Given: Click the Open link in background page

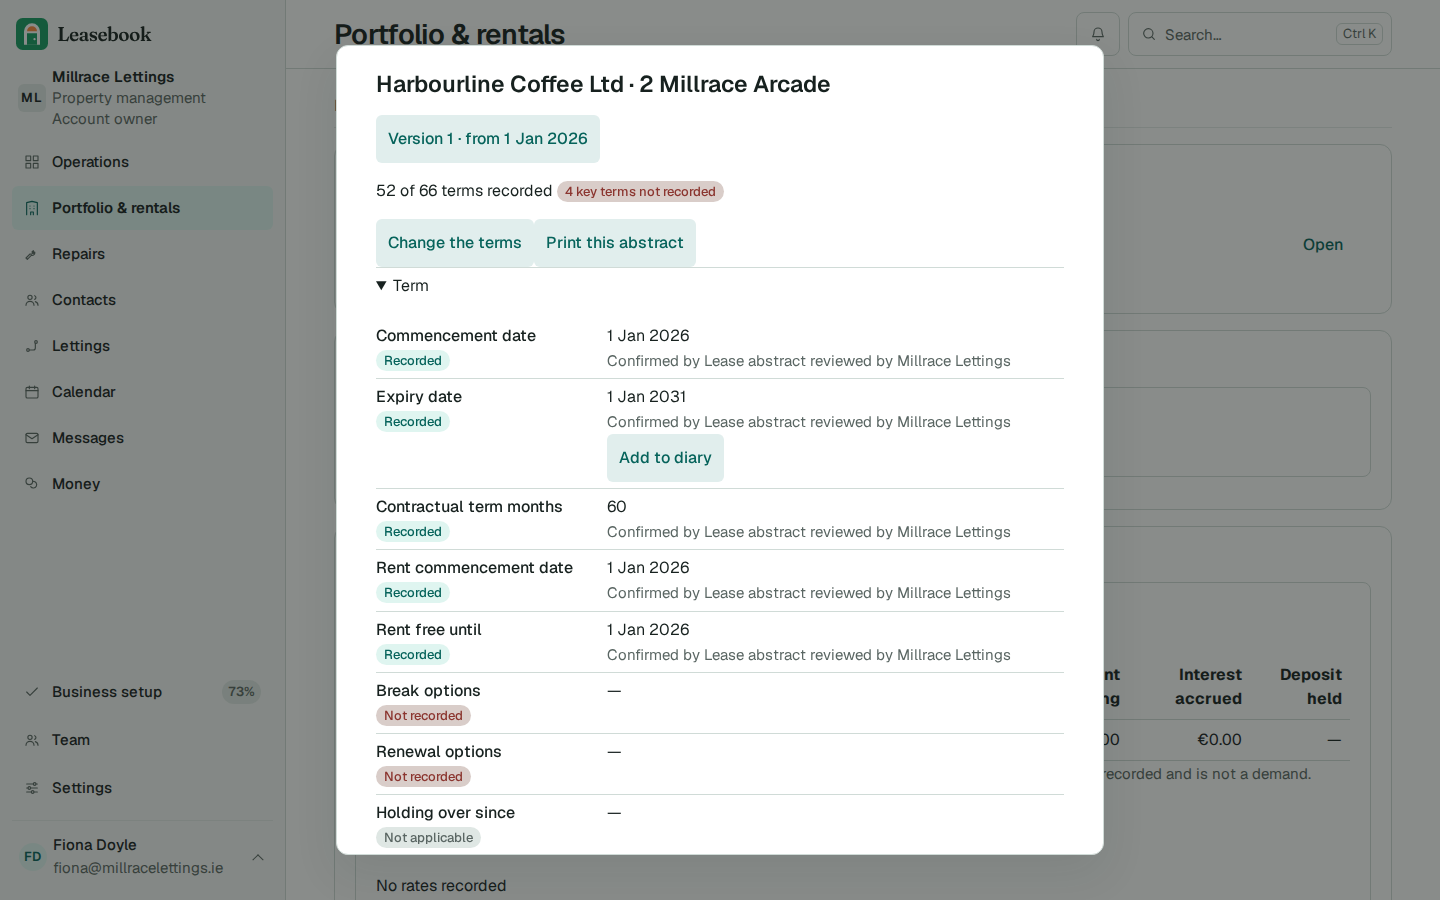Looking at the screenshot, I should tap(1322, 245).
